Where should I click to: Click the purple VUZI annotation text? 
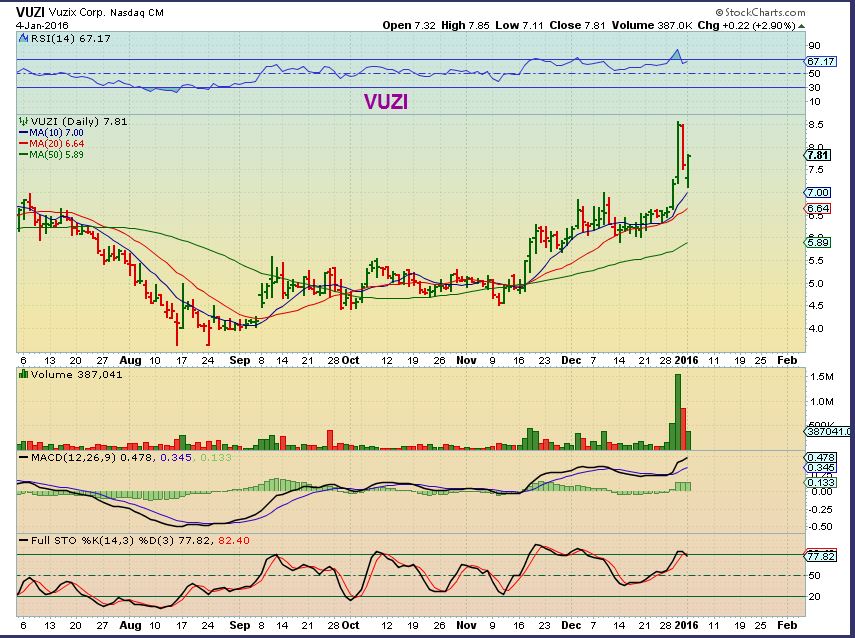[x=386, y=101]
